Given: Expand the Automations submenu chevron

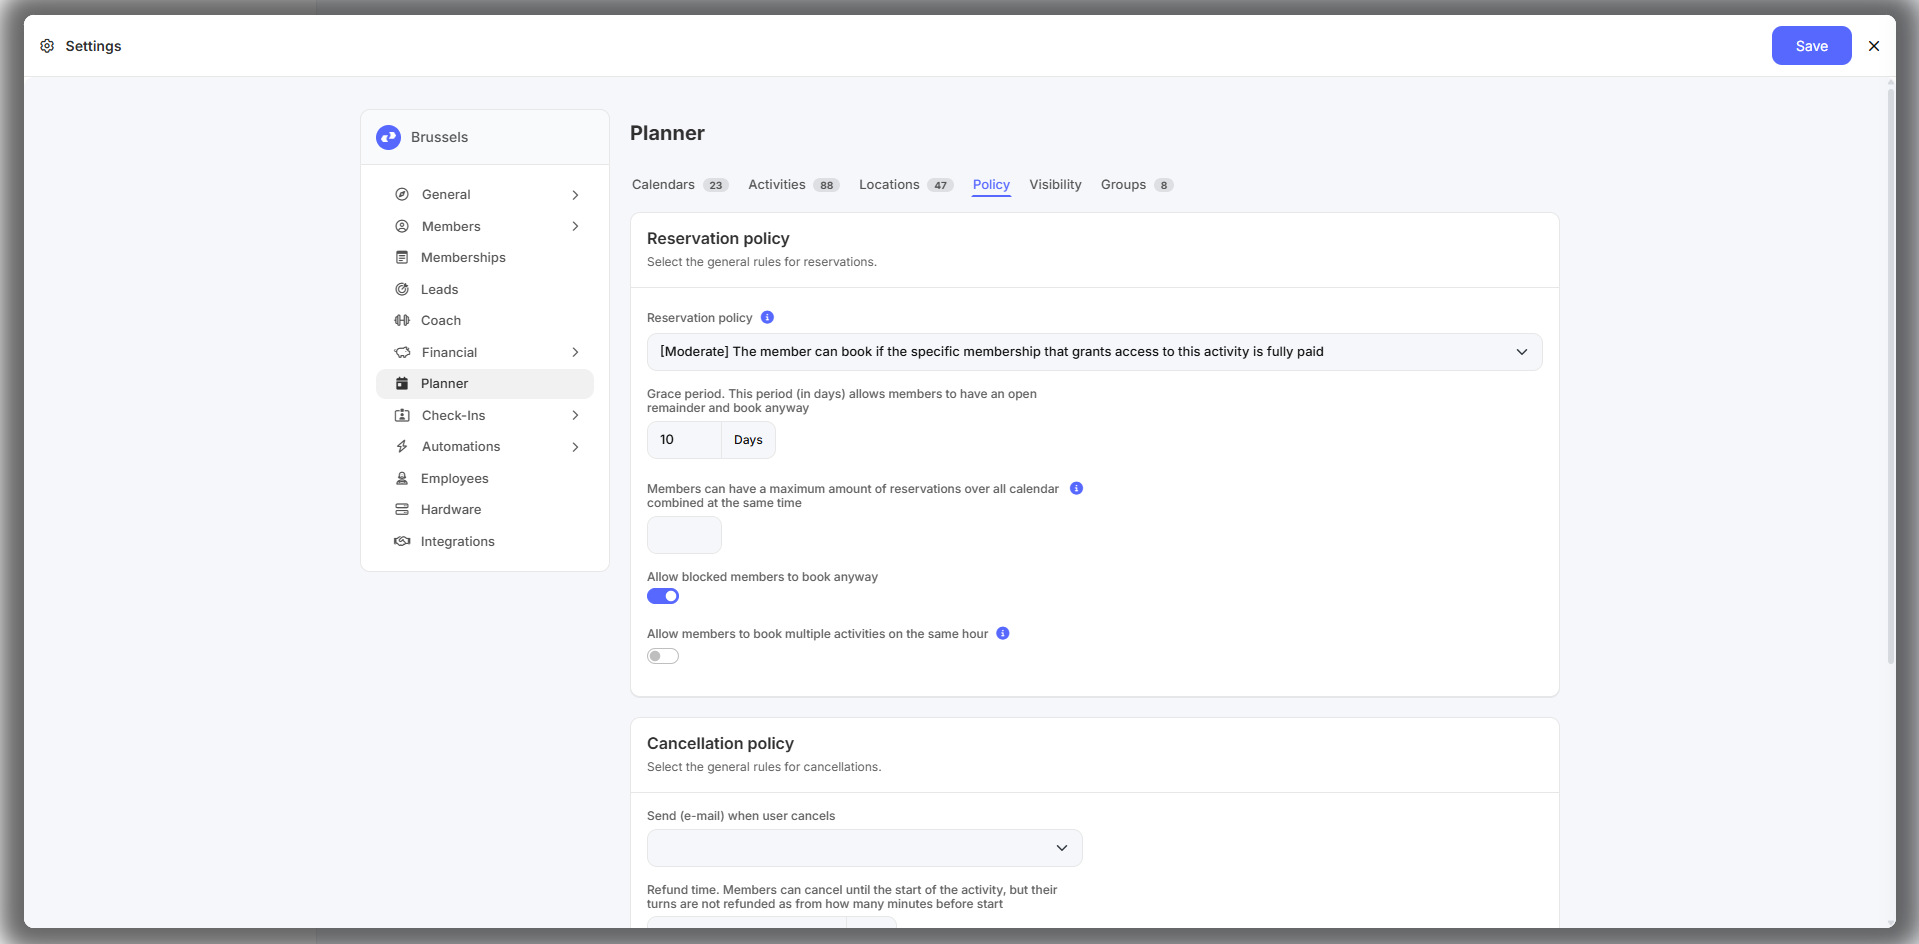Looking at the screenshot, I should pos(576,447).
